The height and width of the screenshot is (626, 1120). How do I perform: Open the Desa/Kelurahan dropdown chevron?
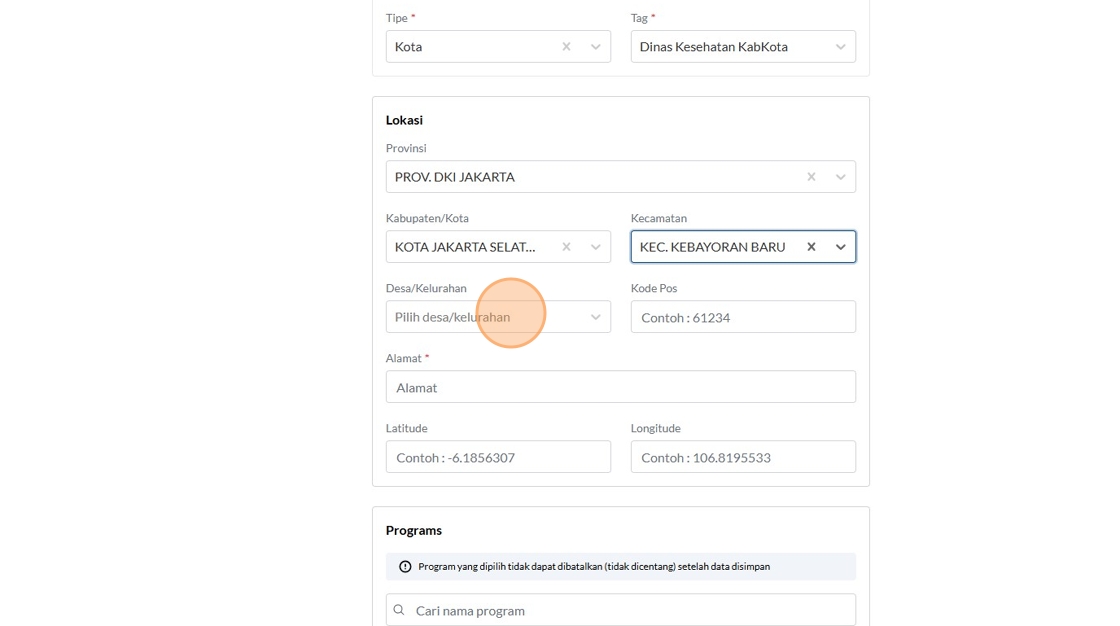pos(596,317)
